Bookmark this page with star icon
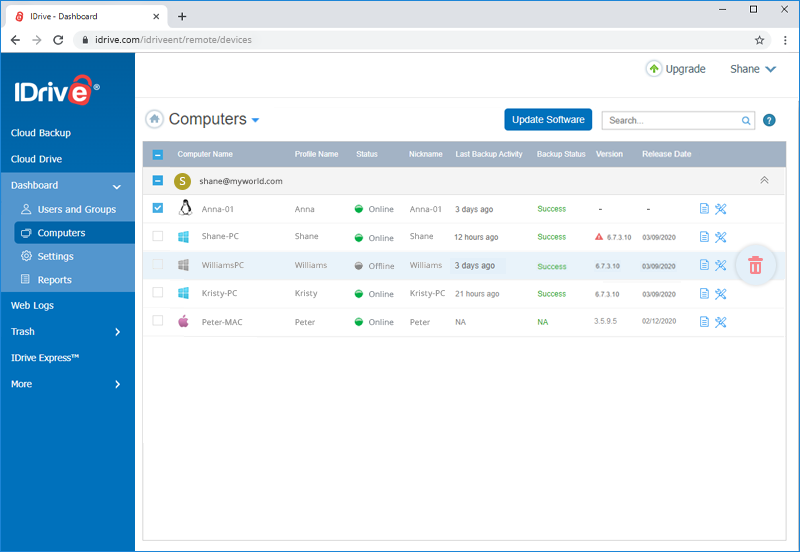Image resolution: width=800 pixels, height=552 pixels. coord(759,40)
